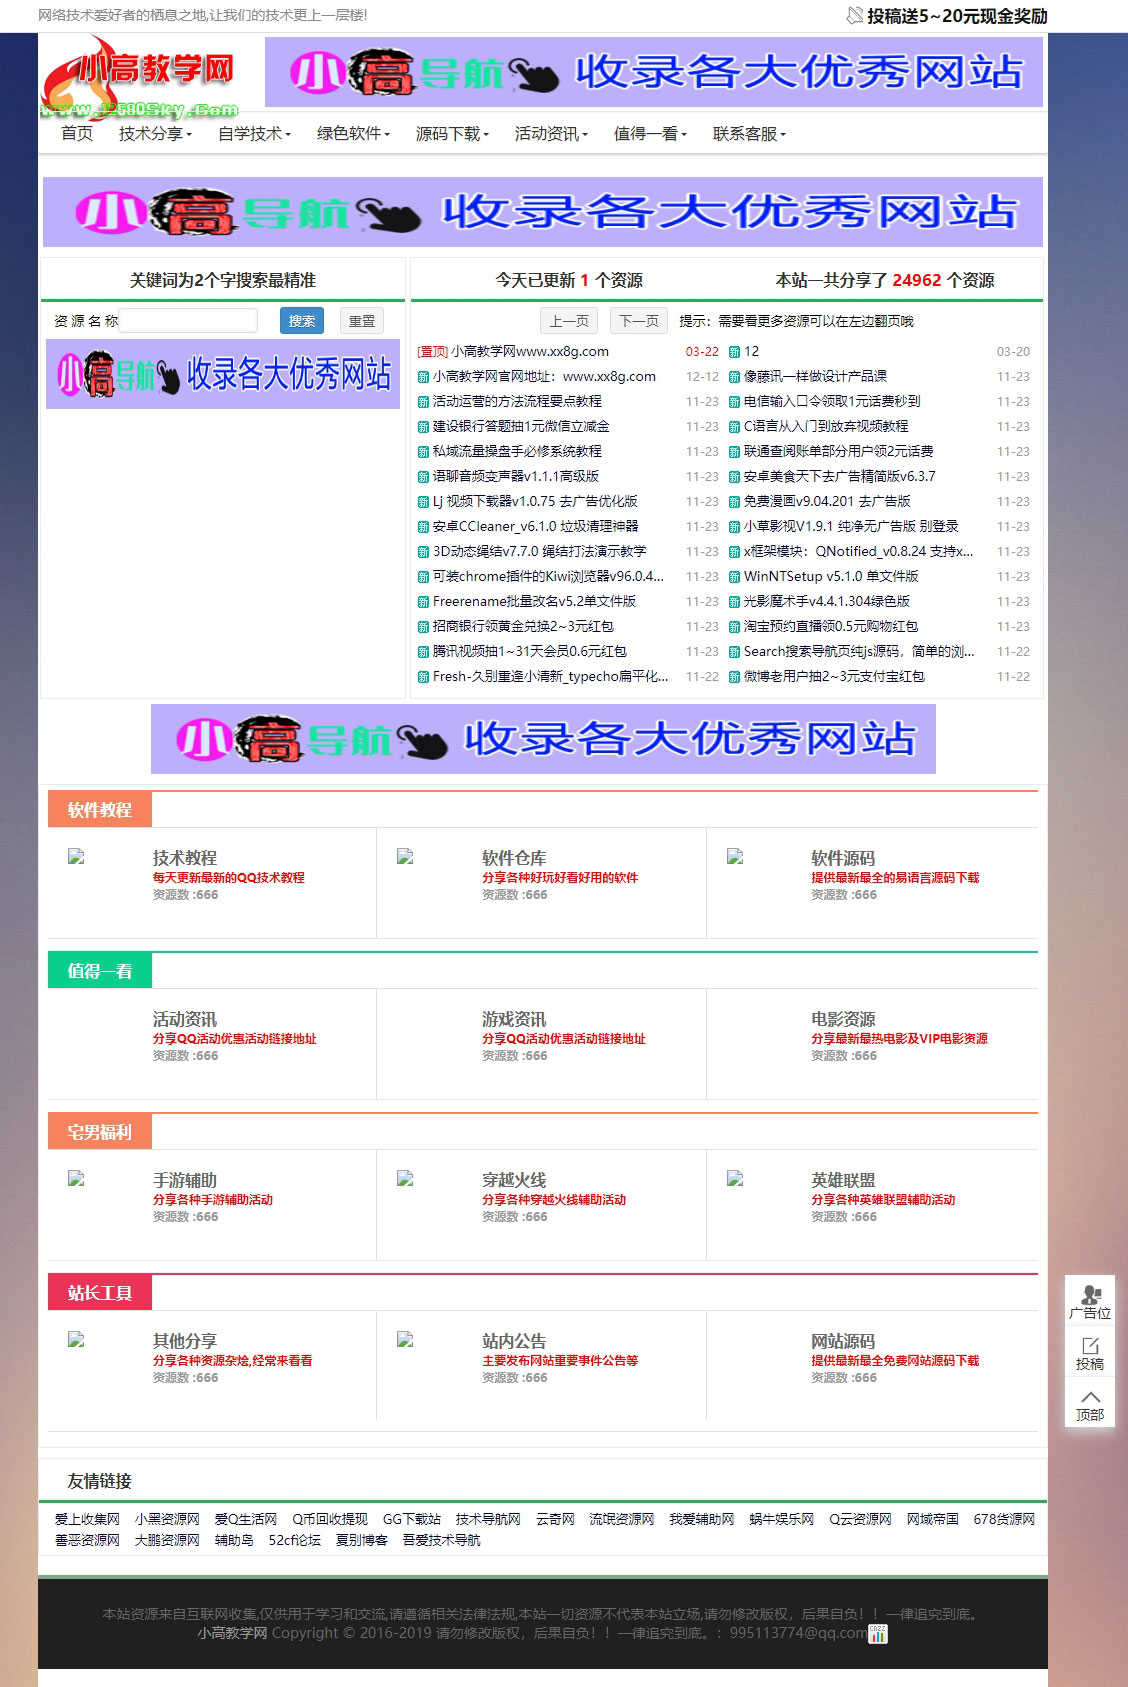Viewport: 1128px width, 1687px height.
Task: Visit friend link 爱上收集网
Action: pos(87,1518)
